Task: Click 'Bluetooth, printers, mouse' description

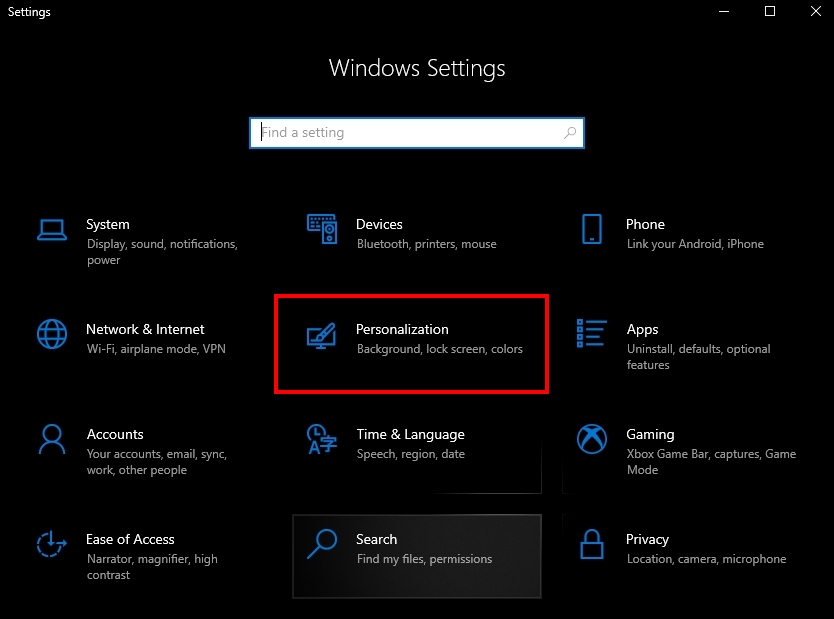Action: (427, 244)
